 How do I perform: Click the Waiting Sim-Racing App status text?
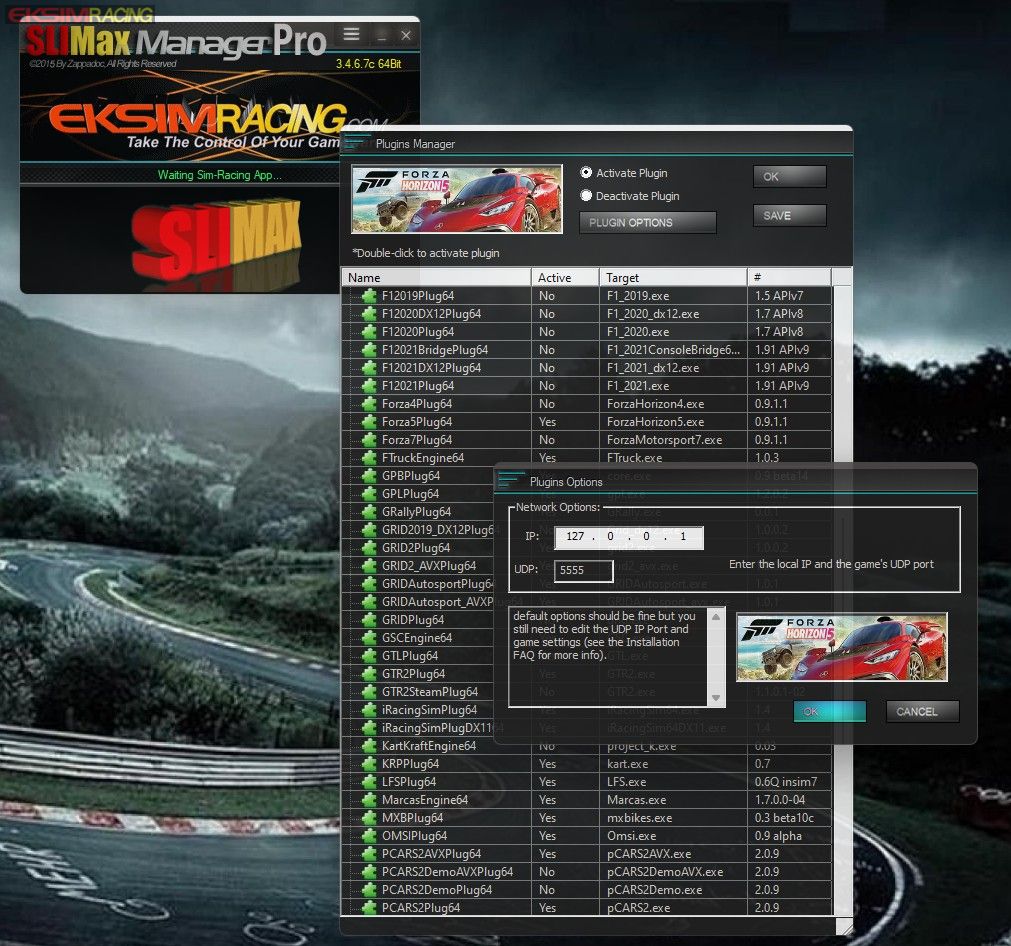coord(219,175)
